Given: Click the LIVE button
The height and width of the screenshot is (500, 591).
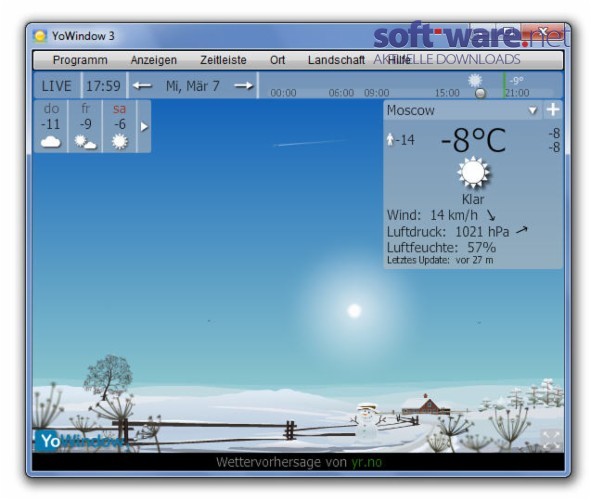Looking at the screenshot, I should click(57, 86).
